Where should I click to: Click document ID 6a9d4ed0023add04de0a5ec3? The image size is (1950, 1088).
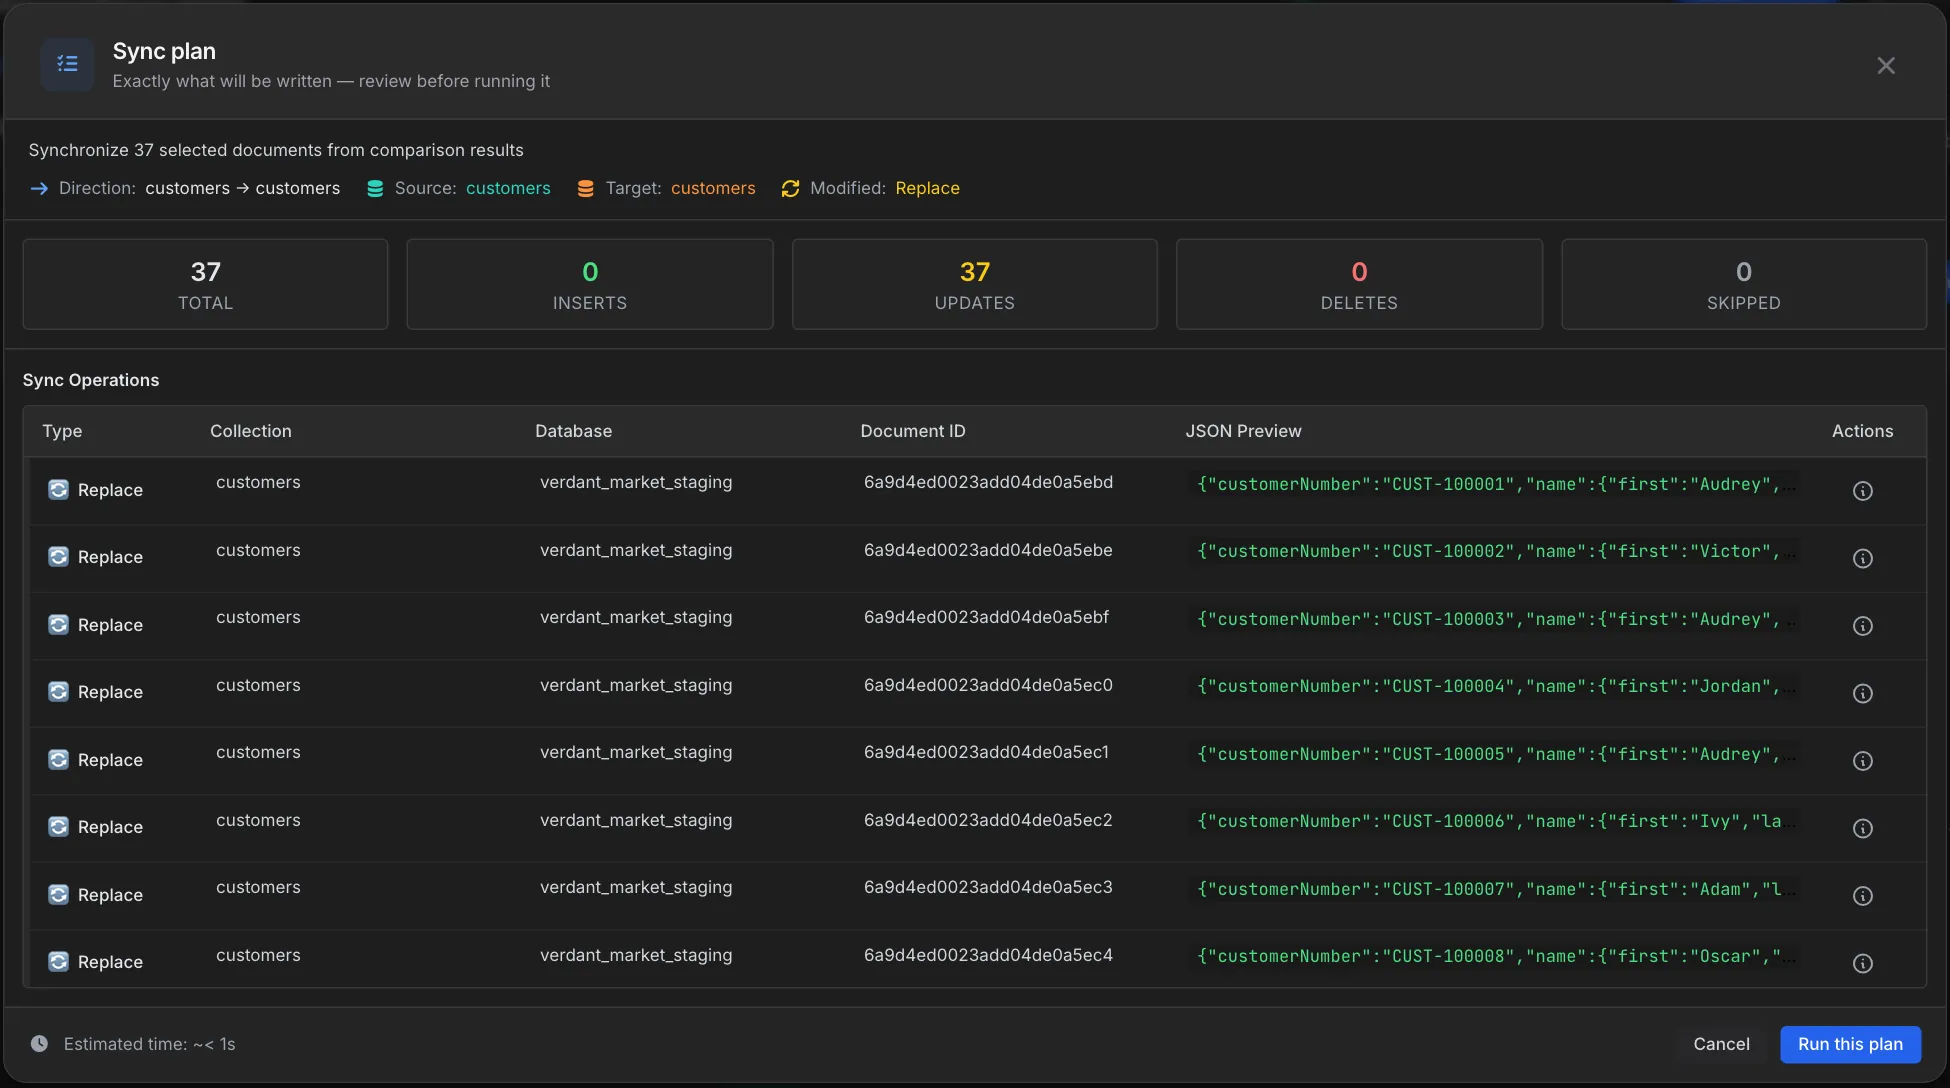[988, 887]
